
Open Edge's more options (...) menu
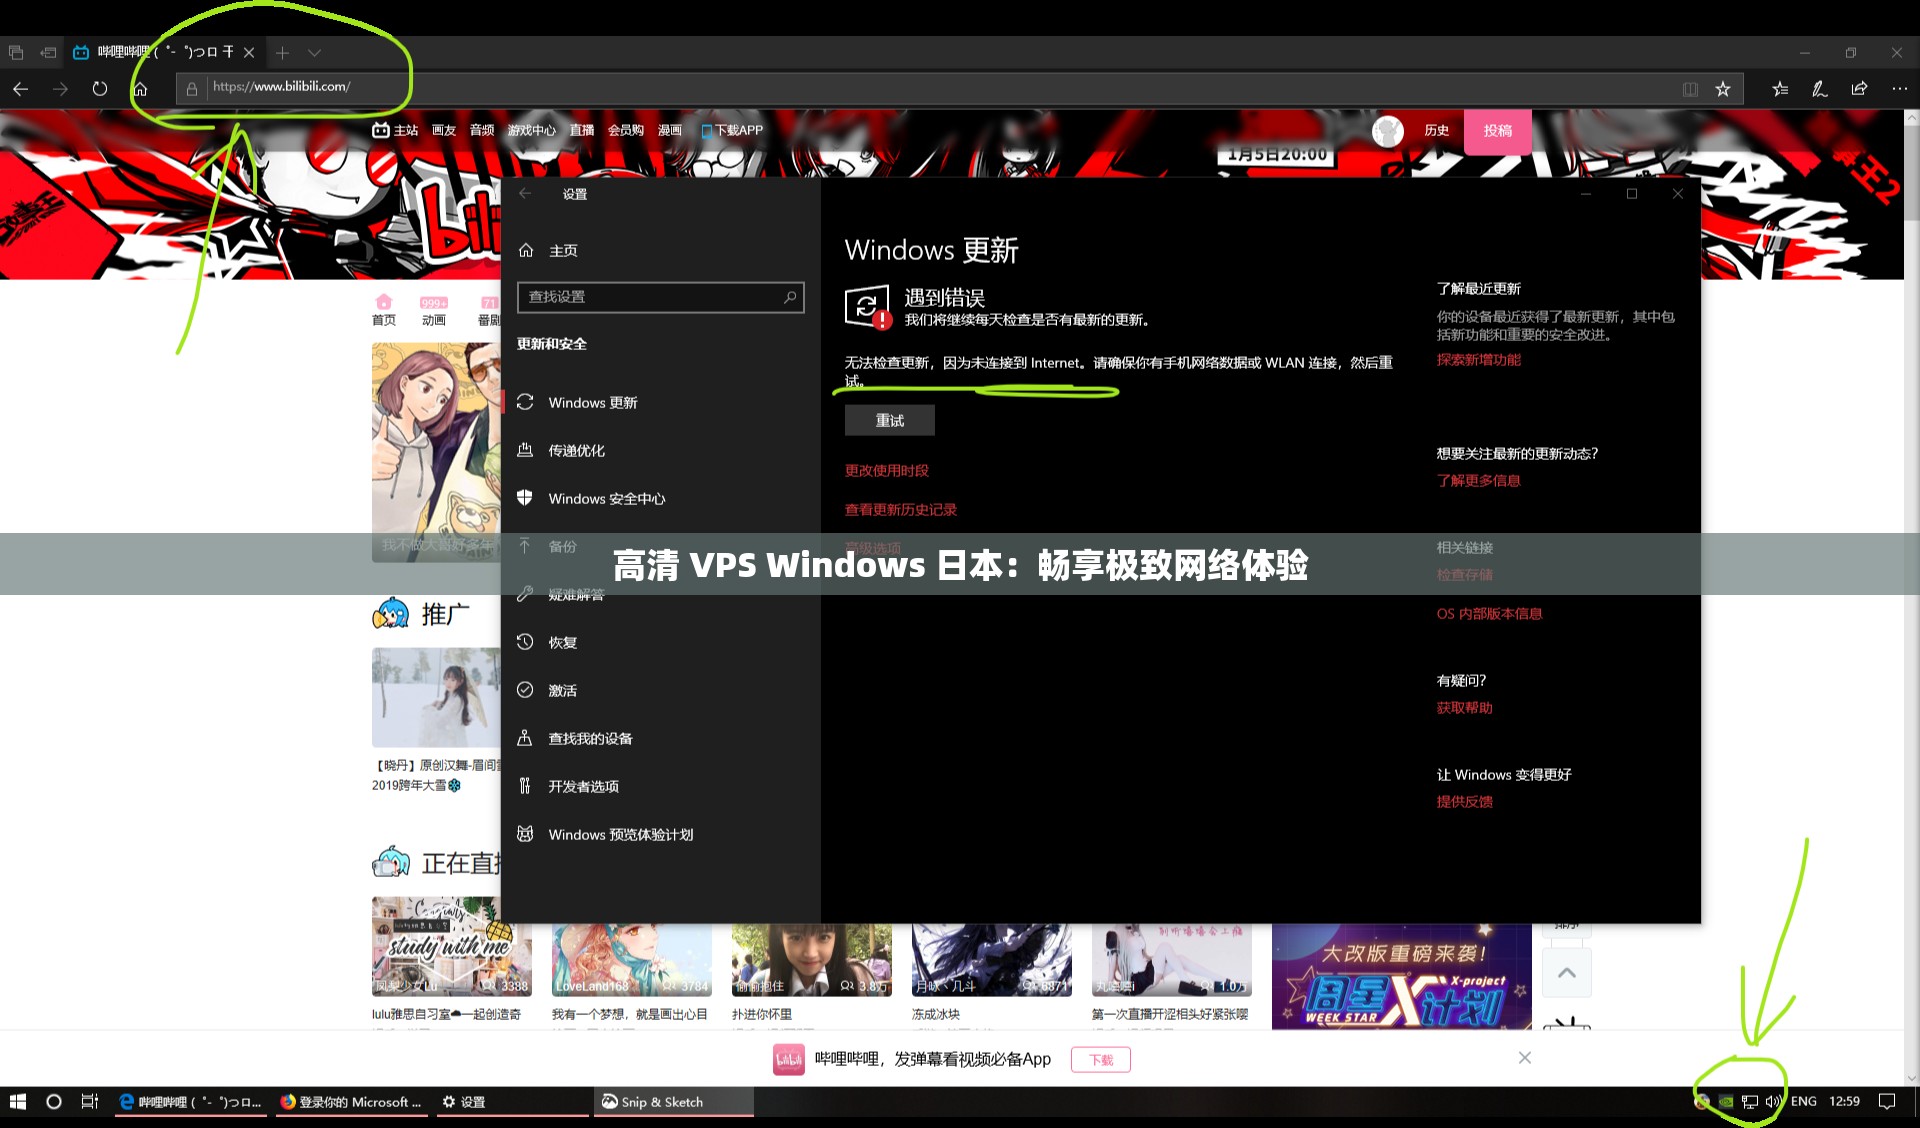(1899, 88)
